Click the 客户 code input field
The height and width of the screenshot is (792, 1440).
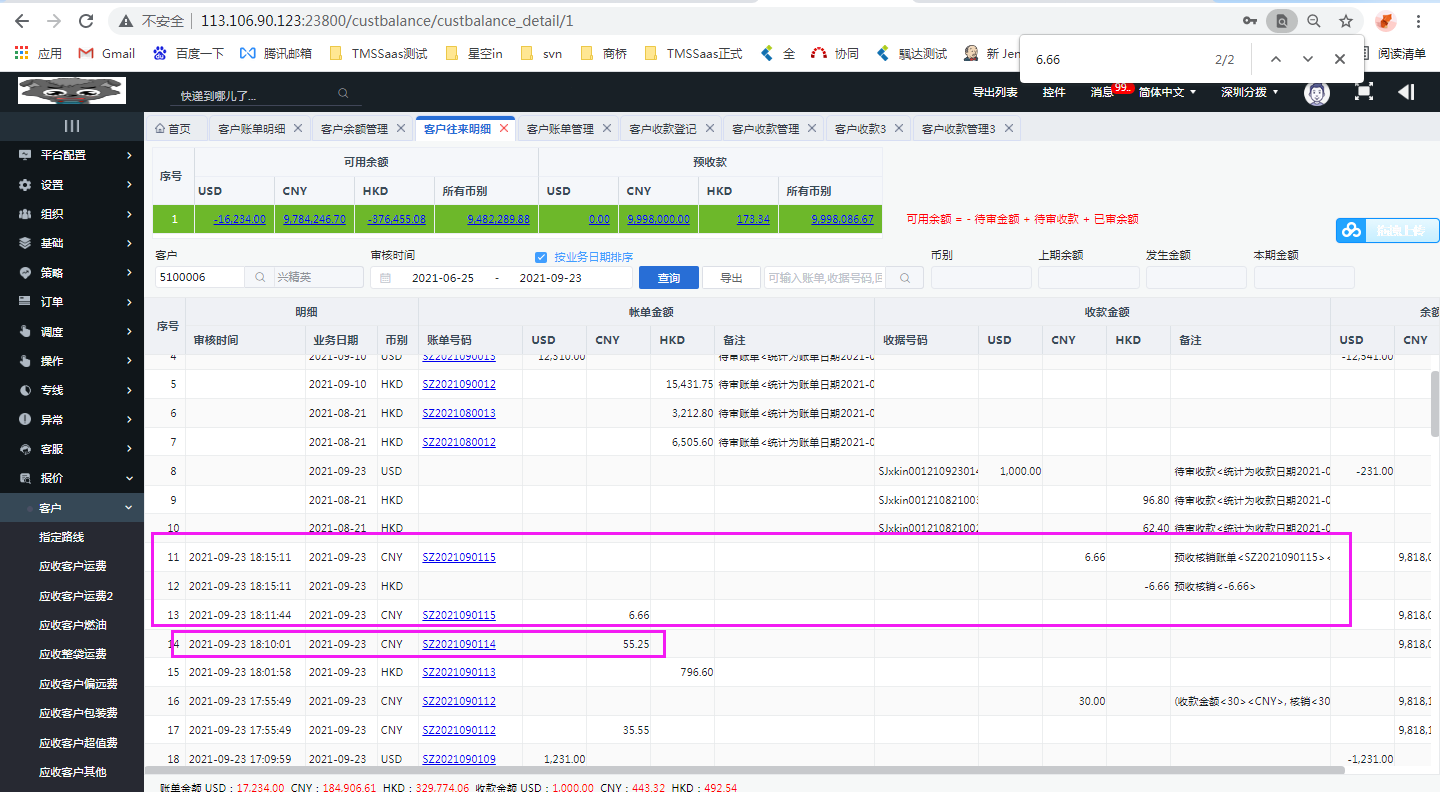pyautogui.click(x=200, y=277)
